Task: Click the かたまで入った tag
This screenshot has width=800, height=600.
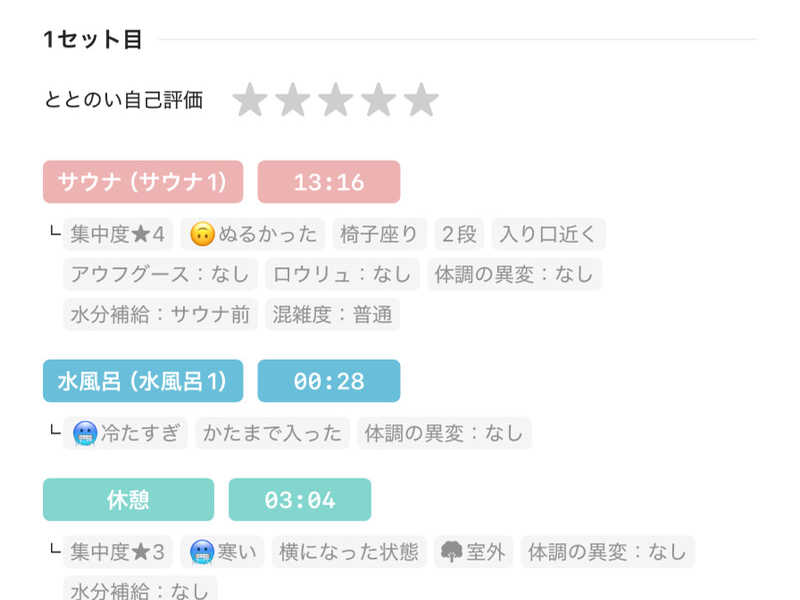Action: coord(273,433)
